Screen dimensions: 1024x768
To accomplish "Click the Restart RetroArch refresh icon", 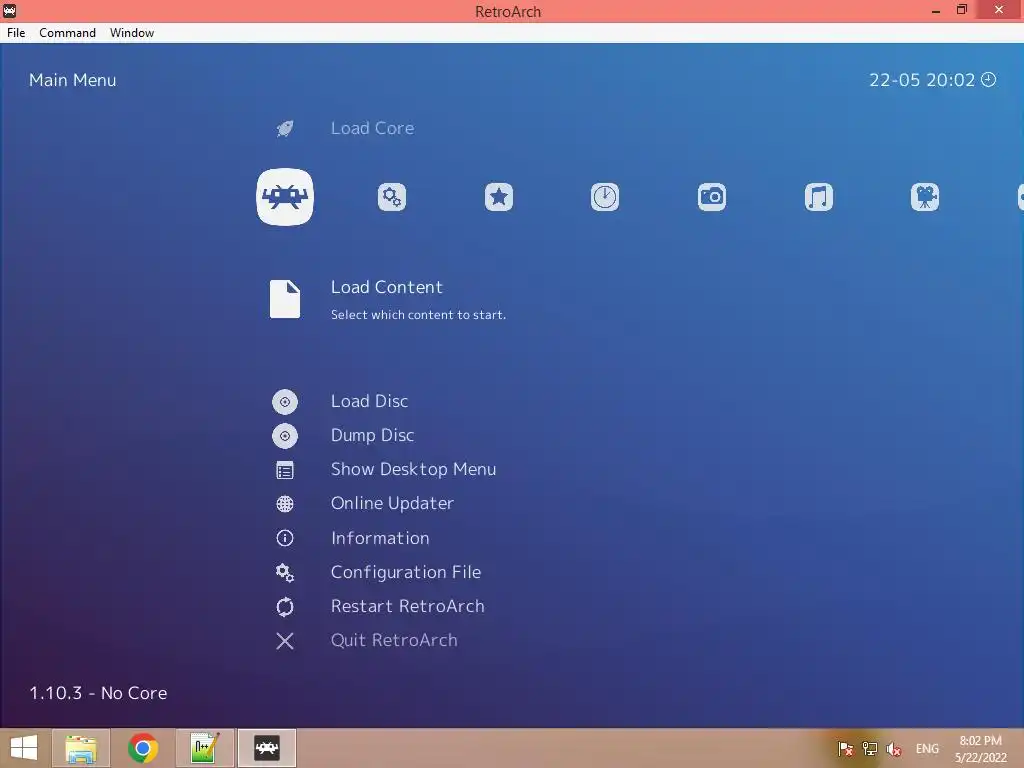I will coord(285,607).
